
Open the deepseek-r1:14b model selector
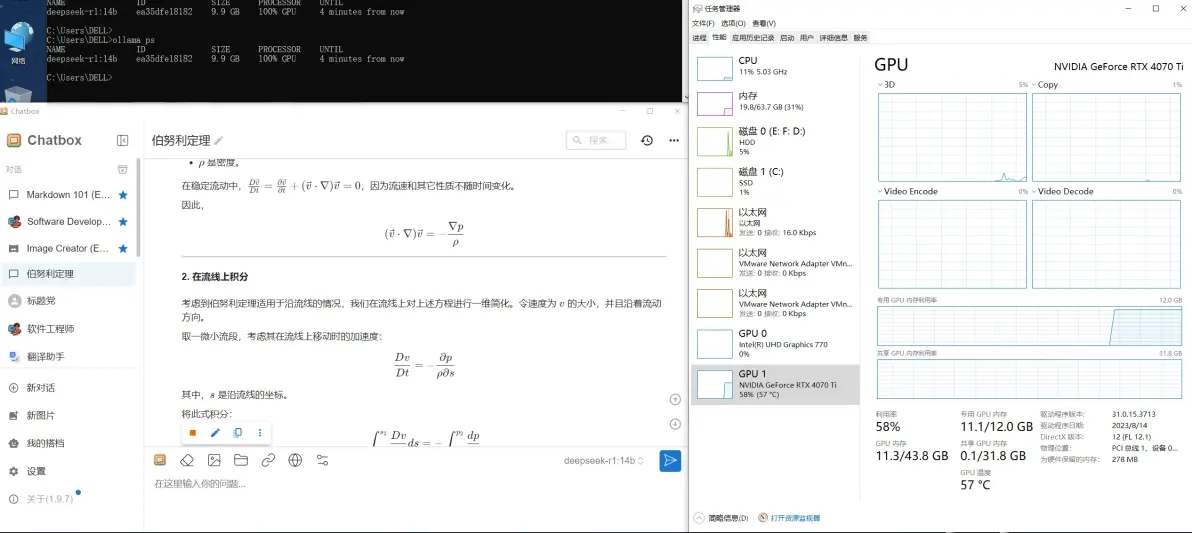[604, 461]
